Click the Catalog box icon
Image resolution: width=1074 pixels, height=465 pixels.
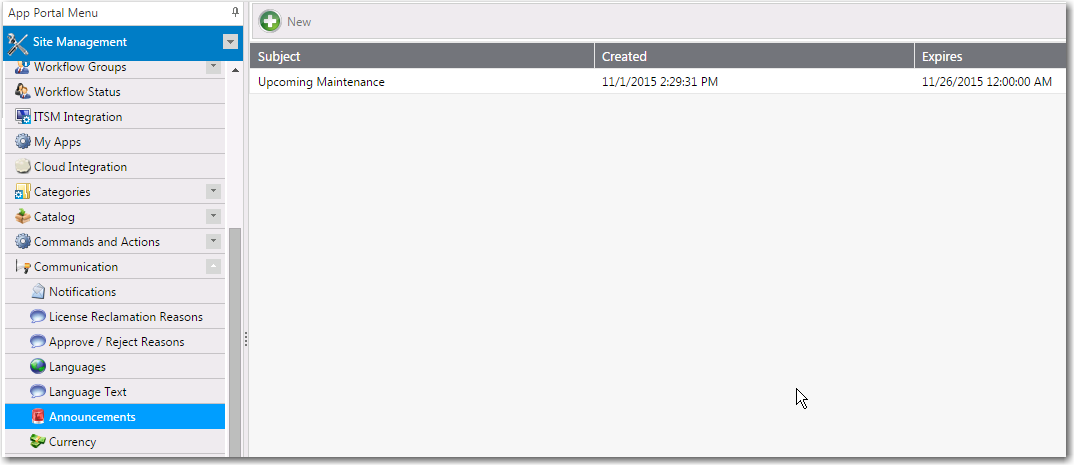(23, 217)
